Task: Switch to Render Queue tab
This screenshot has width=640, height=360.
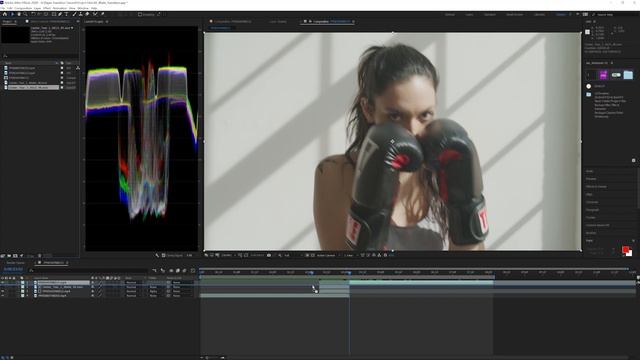Action: 16,263
